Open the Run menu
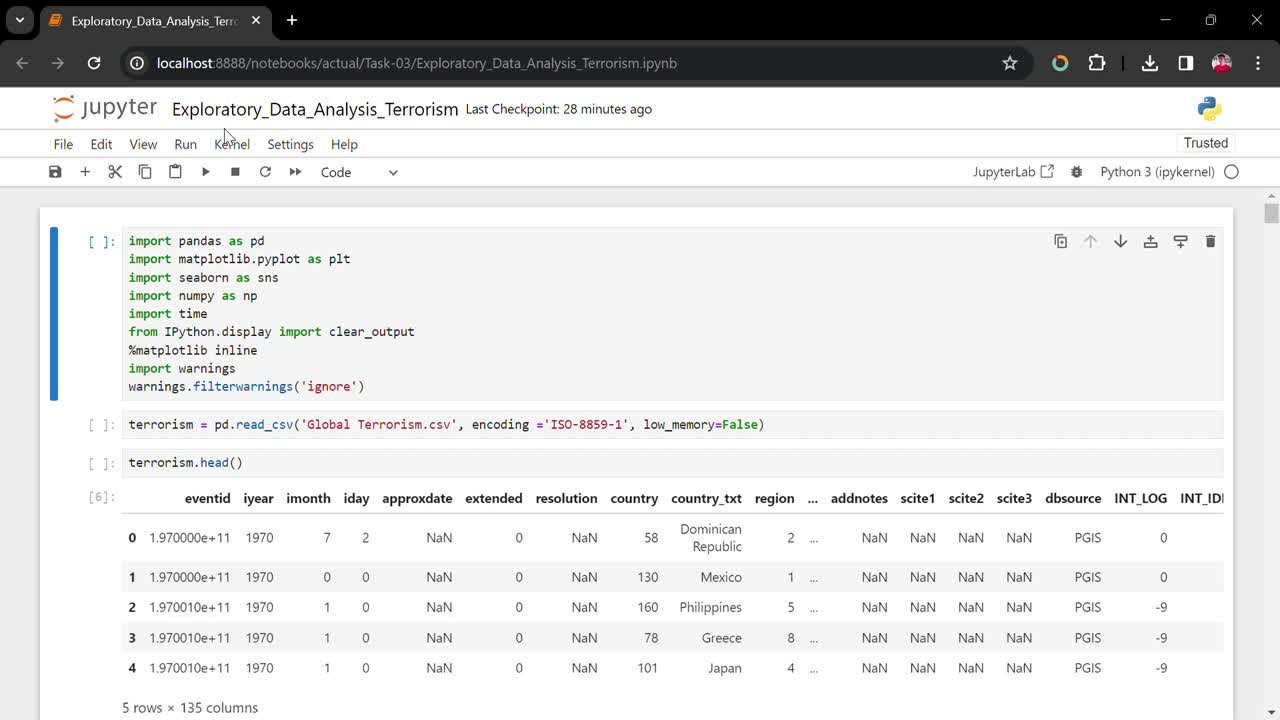The height and width of the screenshot is (720, 1280). tap(185, 144)
